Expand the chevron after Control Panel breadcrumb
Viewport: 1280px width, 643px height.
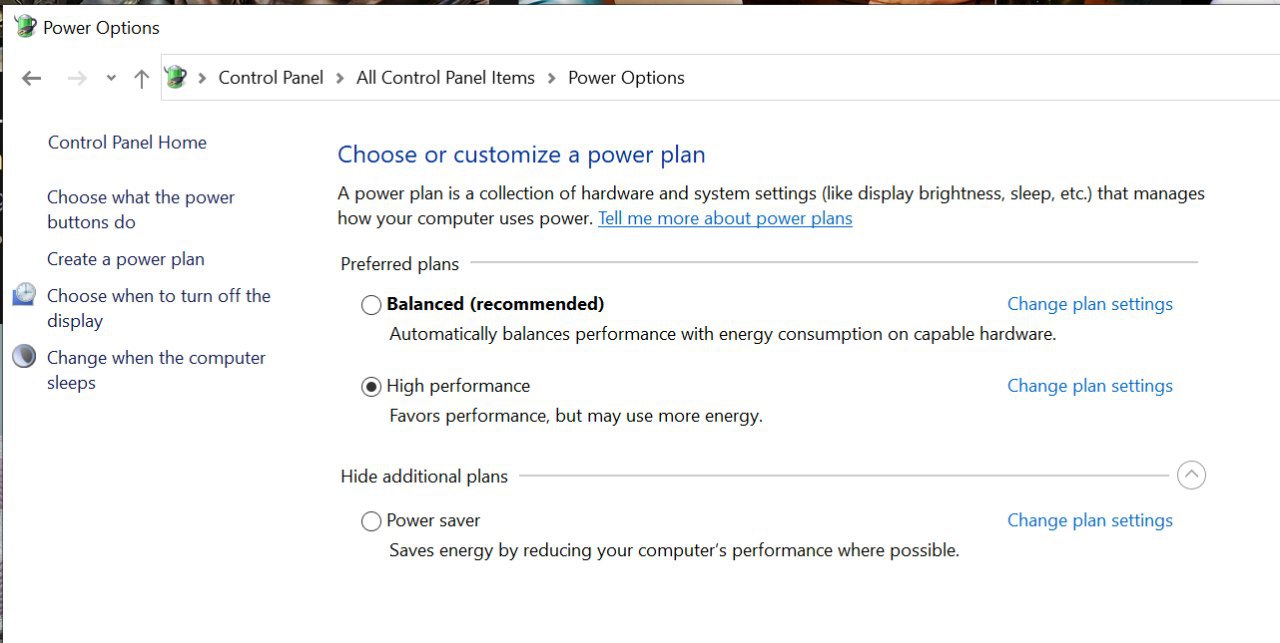(x=340, y=78)
